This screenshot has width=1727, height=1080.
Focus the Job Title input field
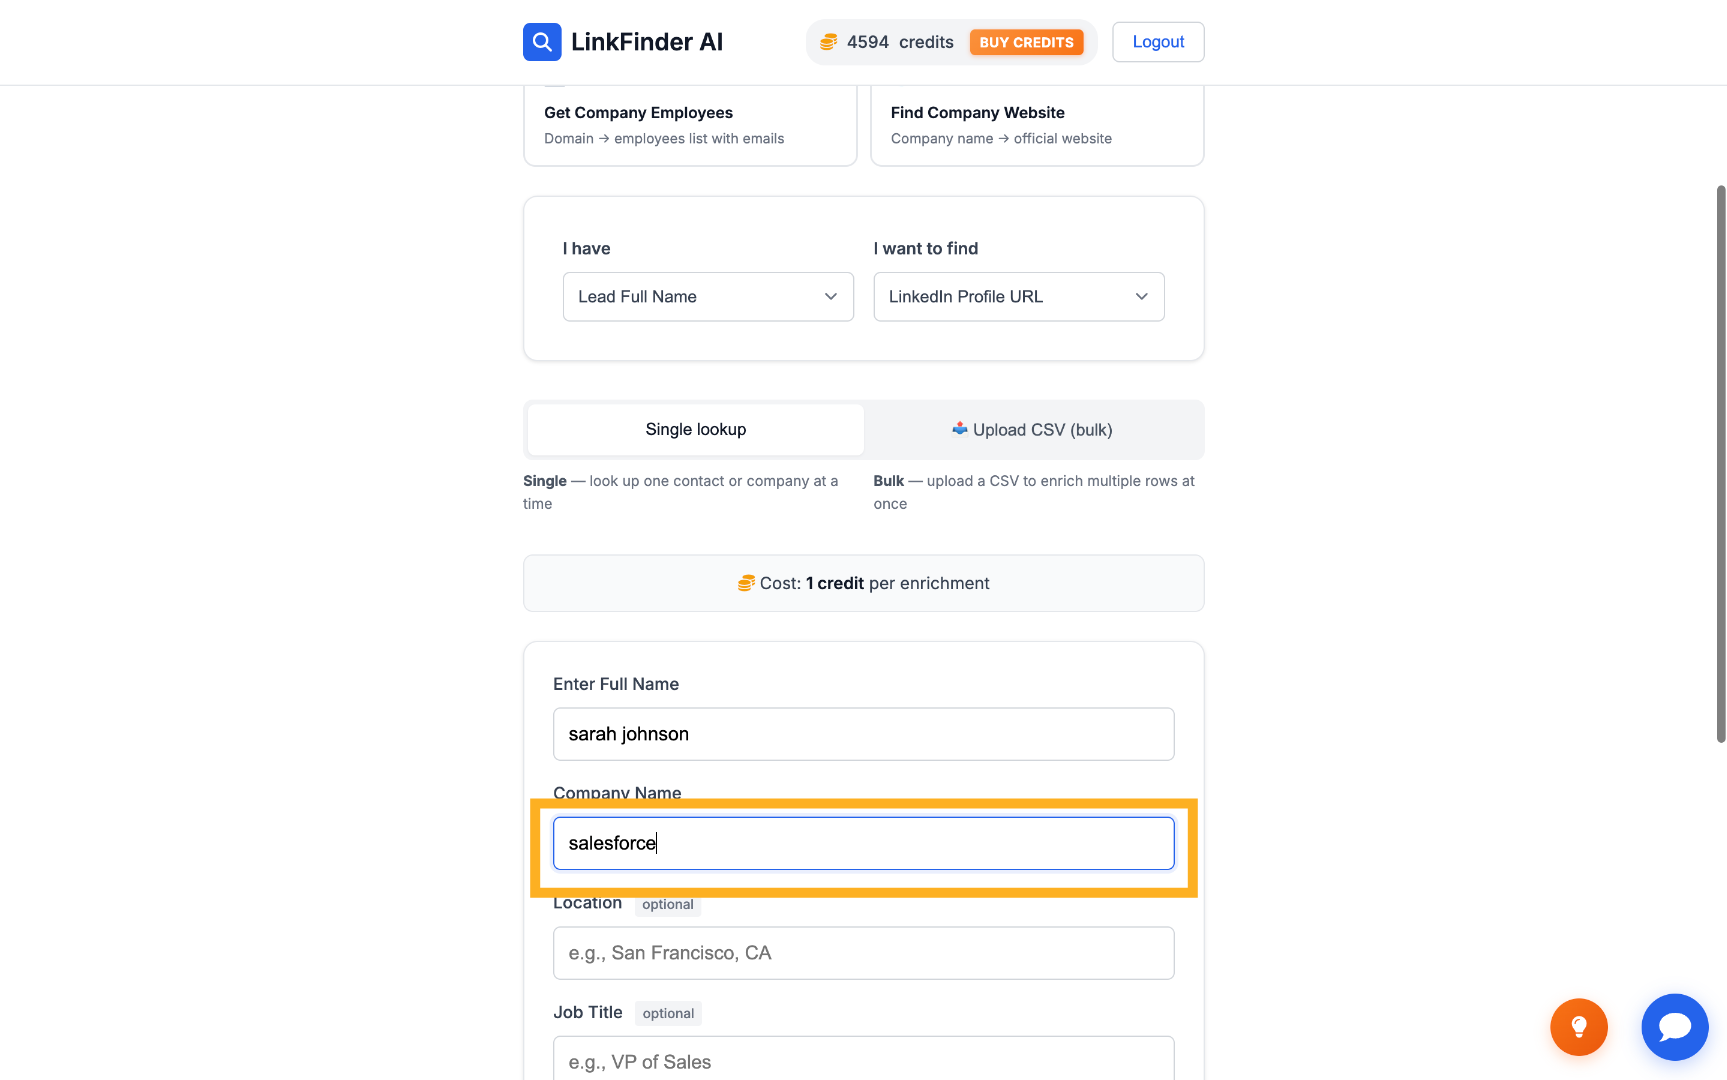point(864,1058)
